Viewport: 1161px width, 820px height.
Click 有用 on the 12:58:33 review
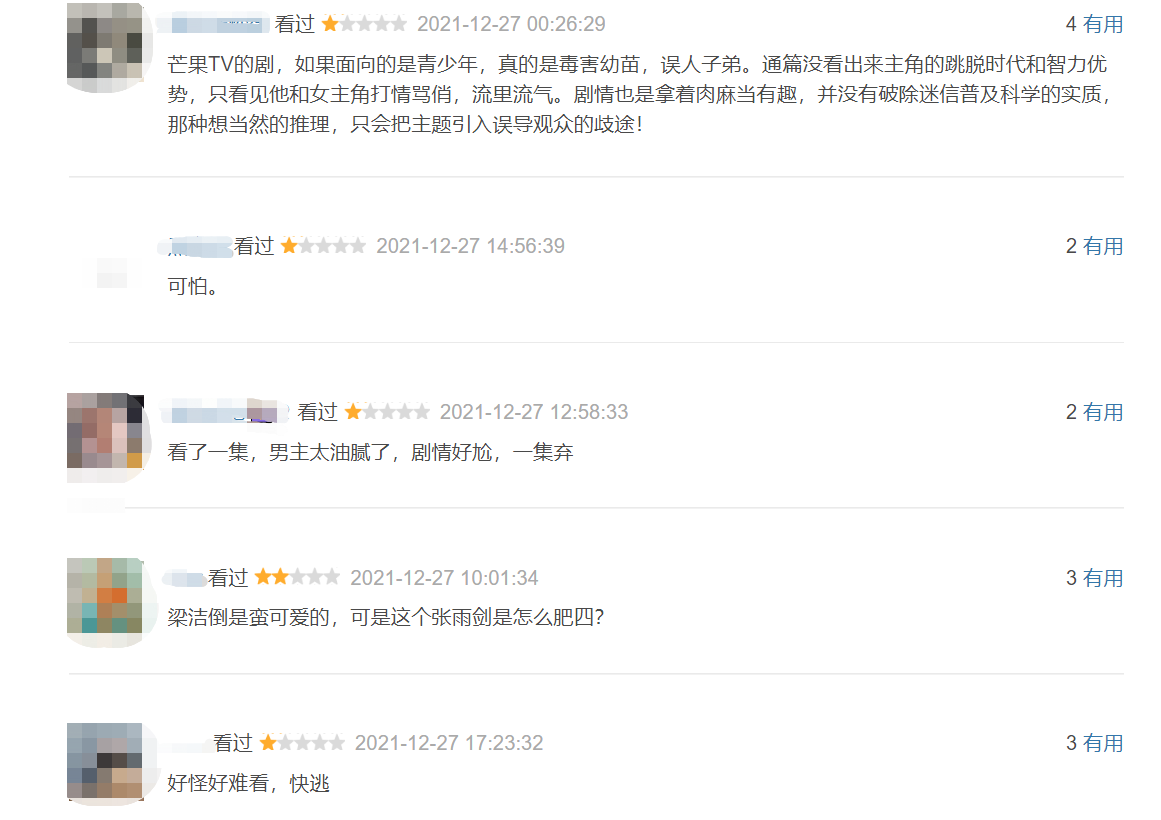(1103, 413)
